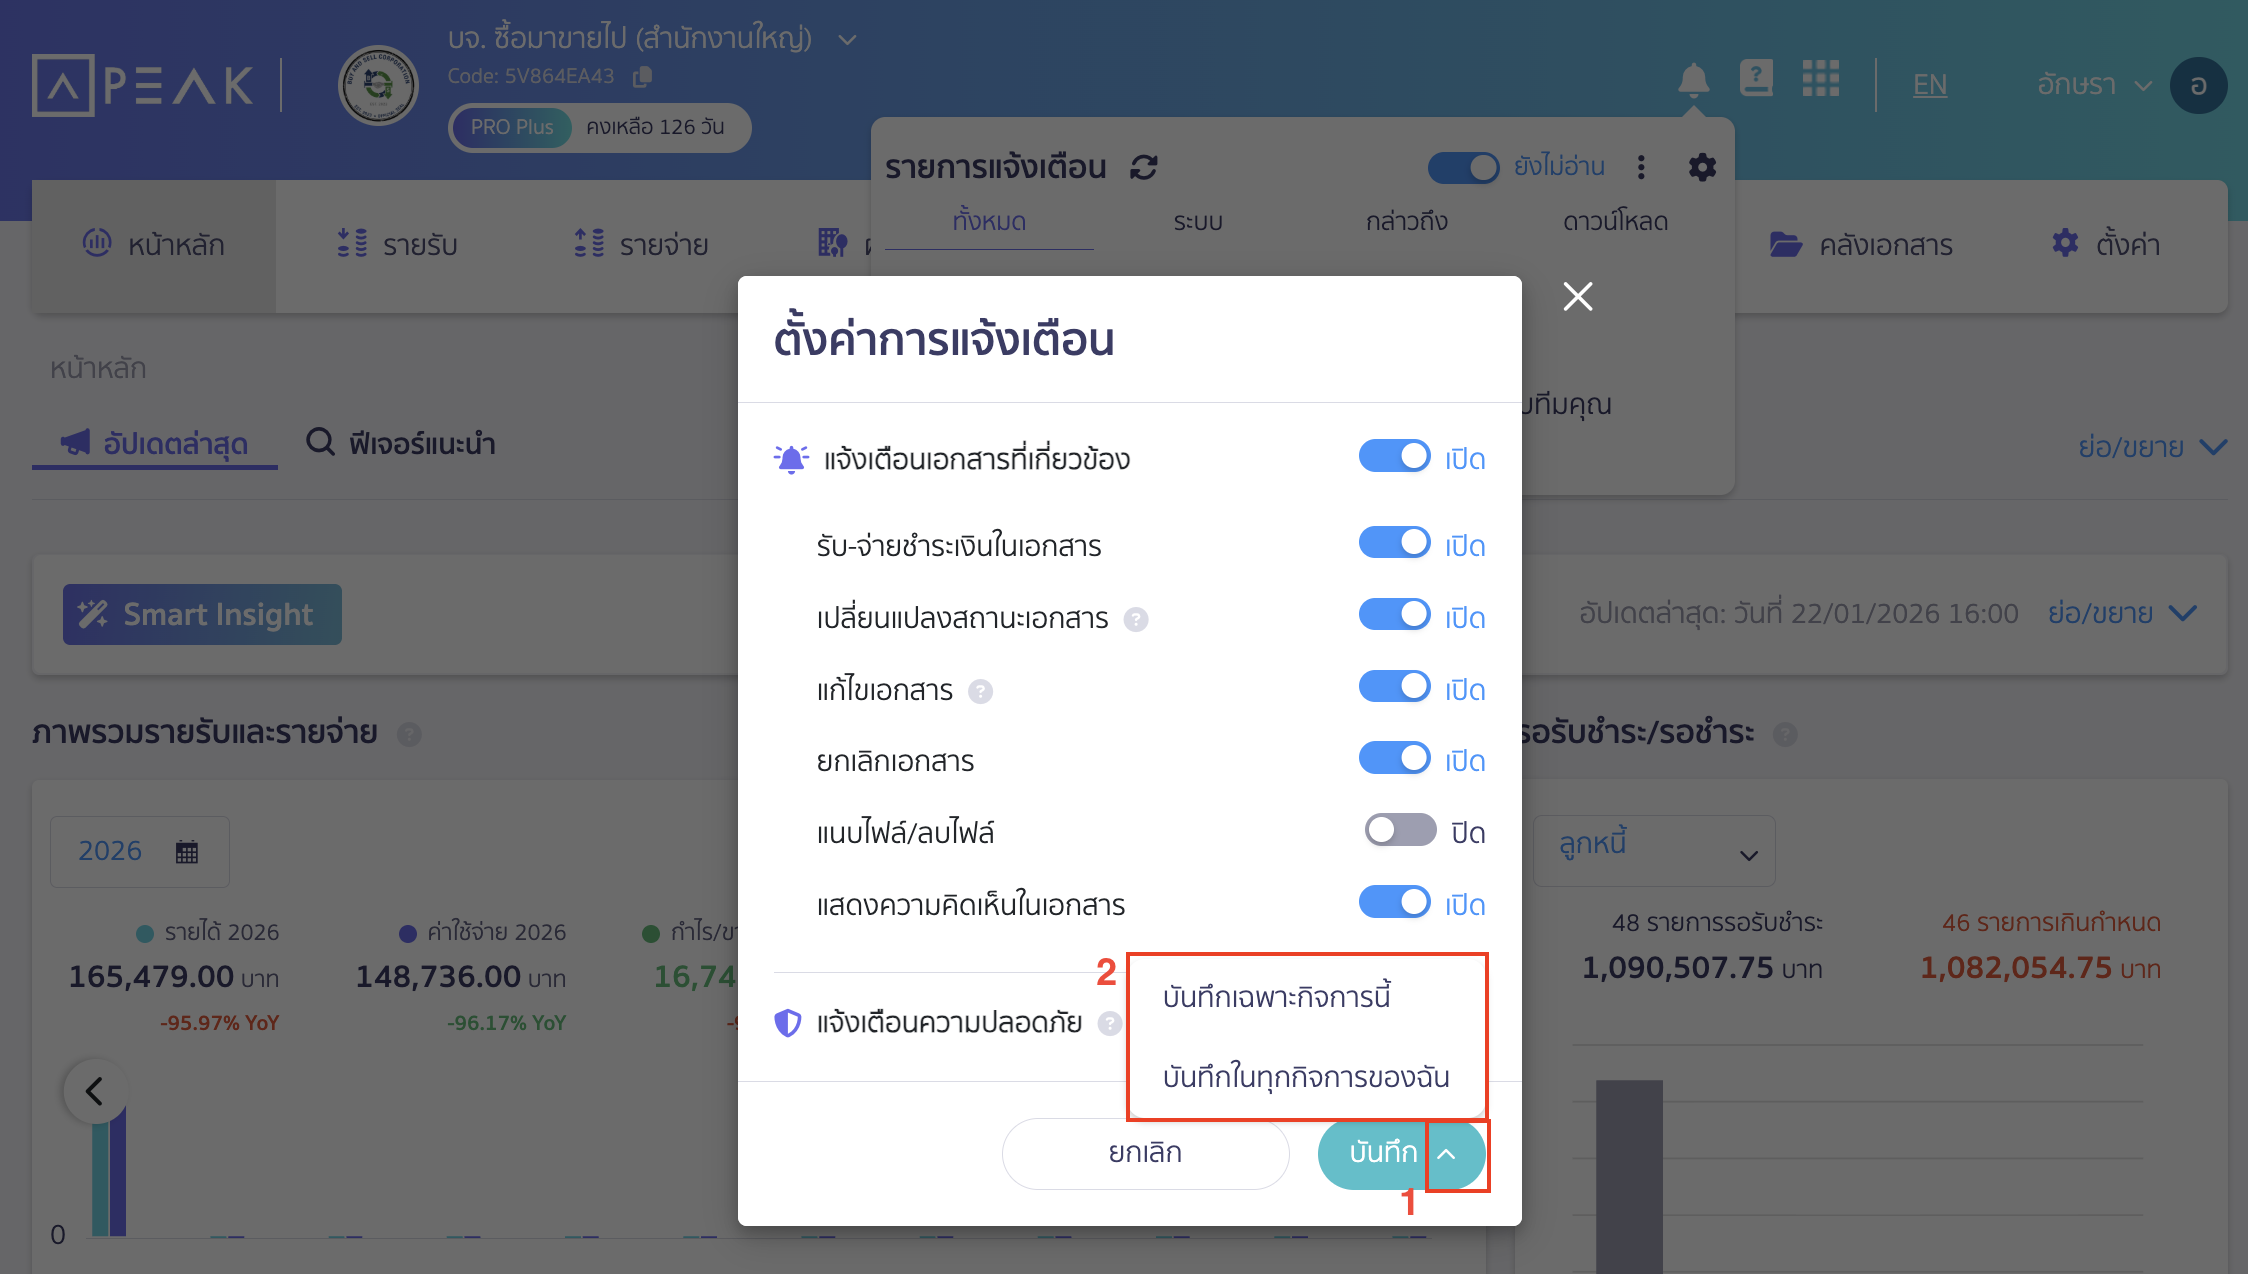The height and width of the screenshot is (1274, 2248).
Task: Click the Smart Insight wand icon
Action: pos(94,613)
